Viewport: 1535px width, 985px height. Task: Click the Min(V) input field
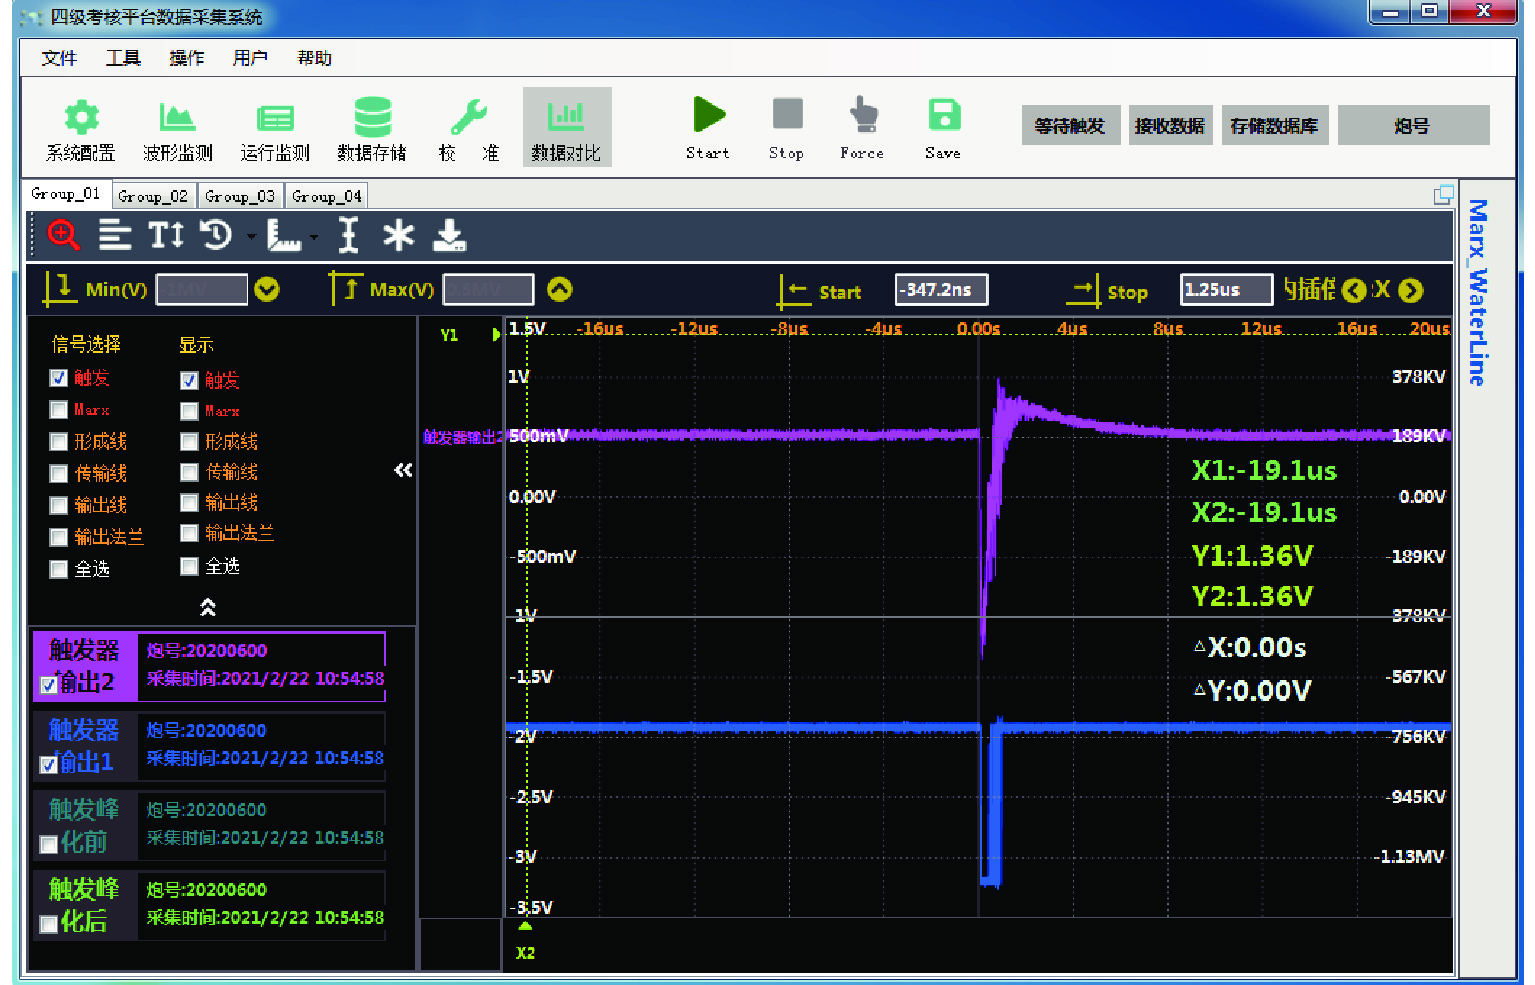pyautogui.click(x=202, y=290)
